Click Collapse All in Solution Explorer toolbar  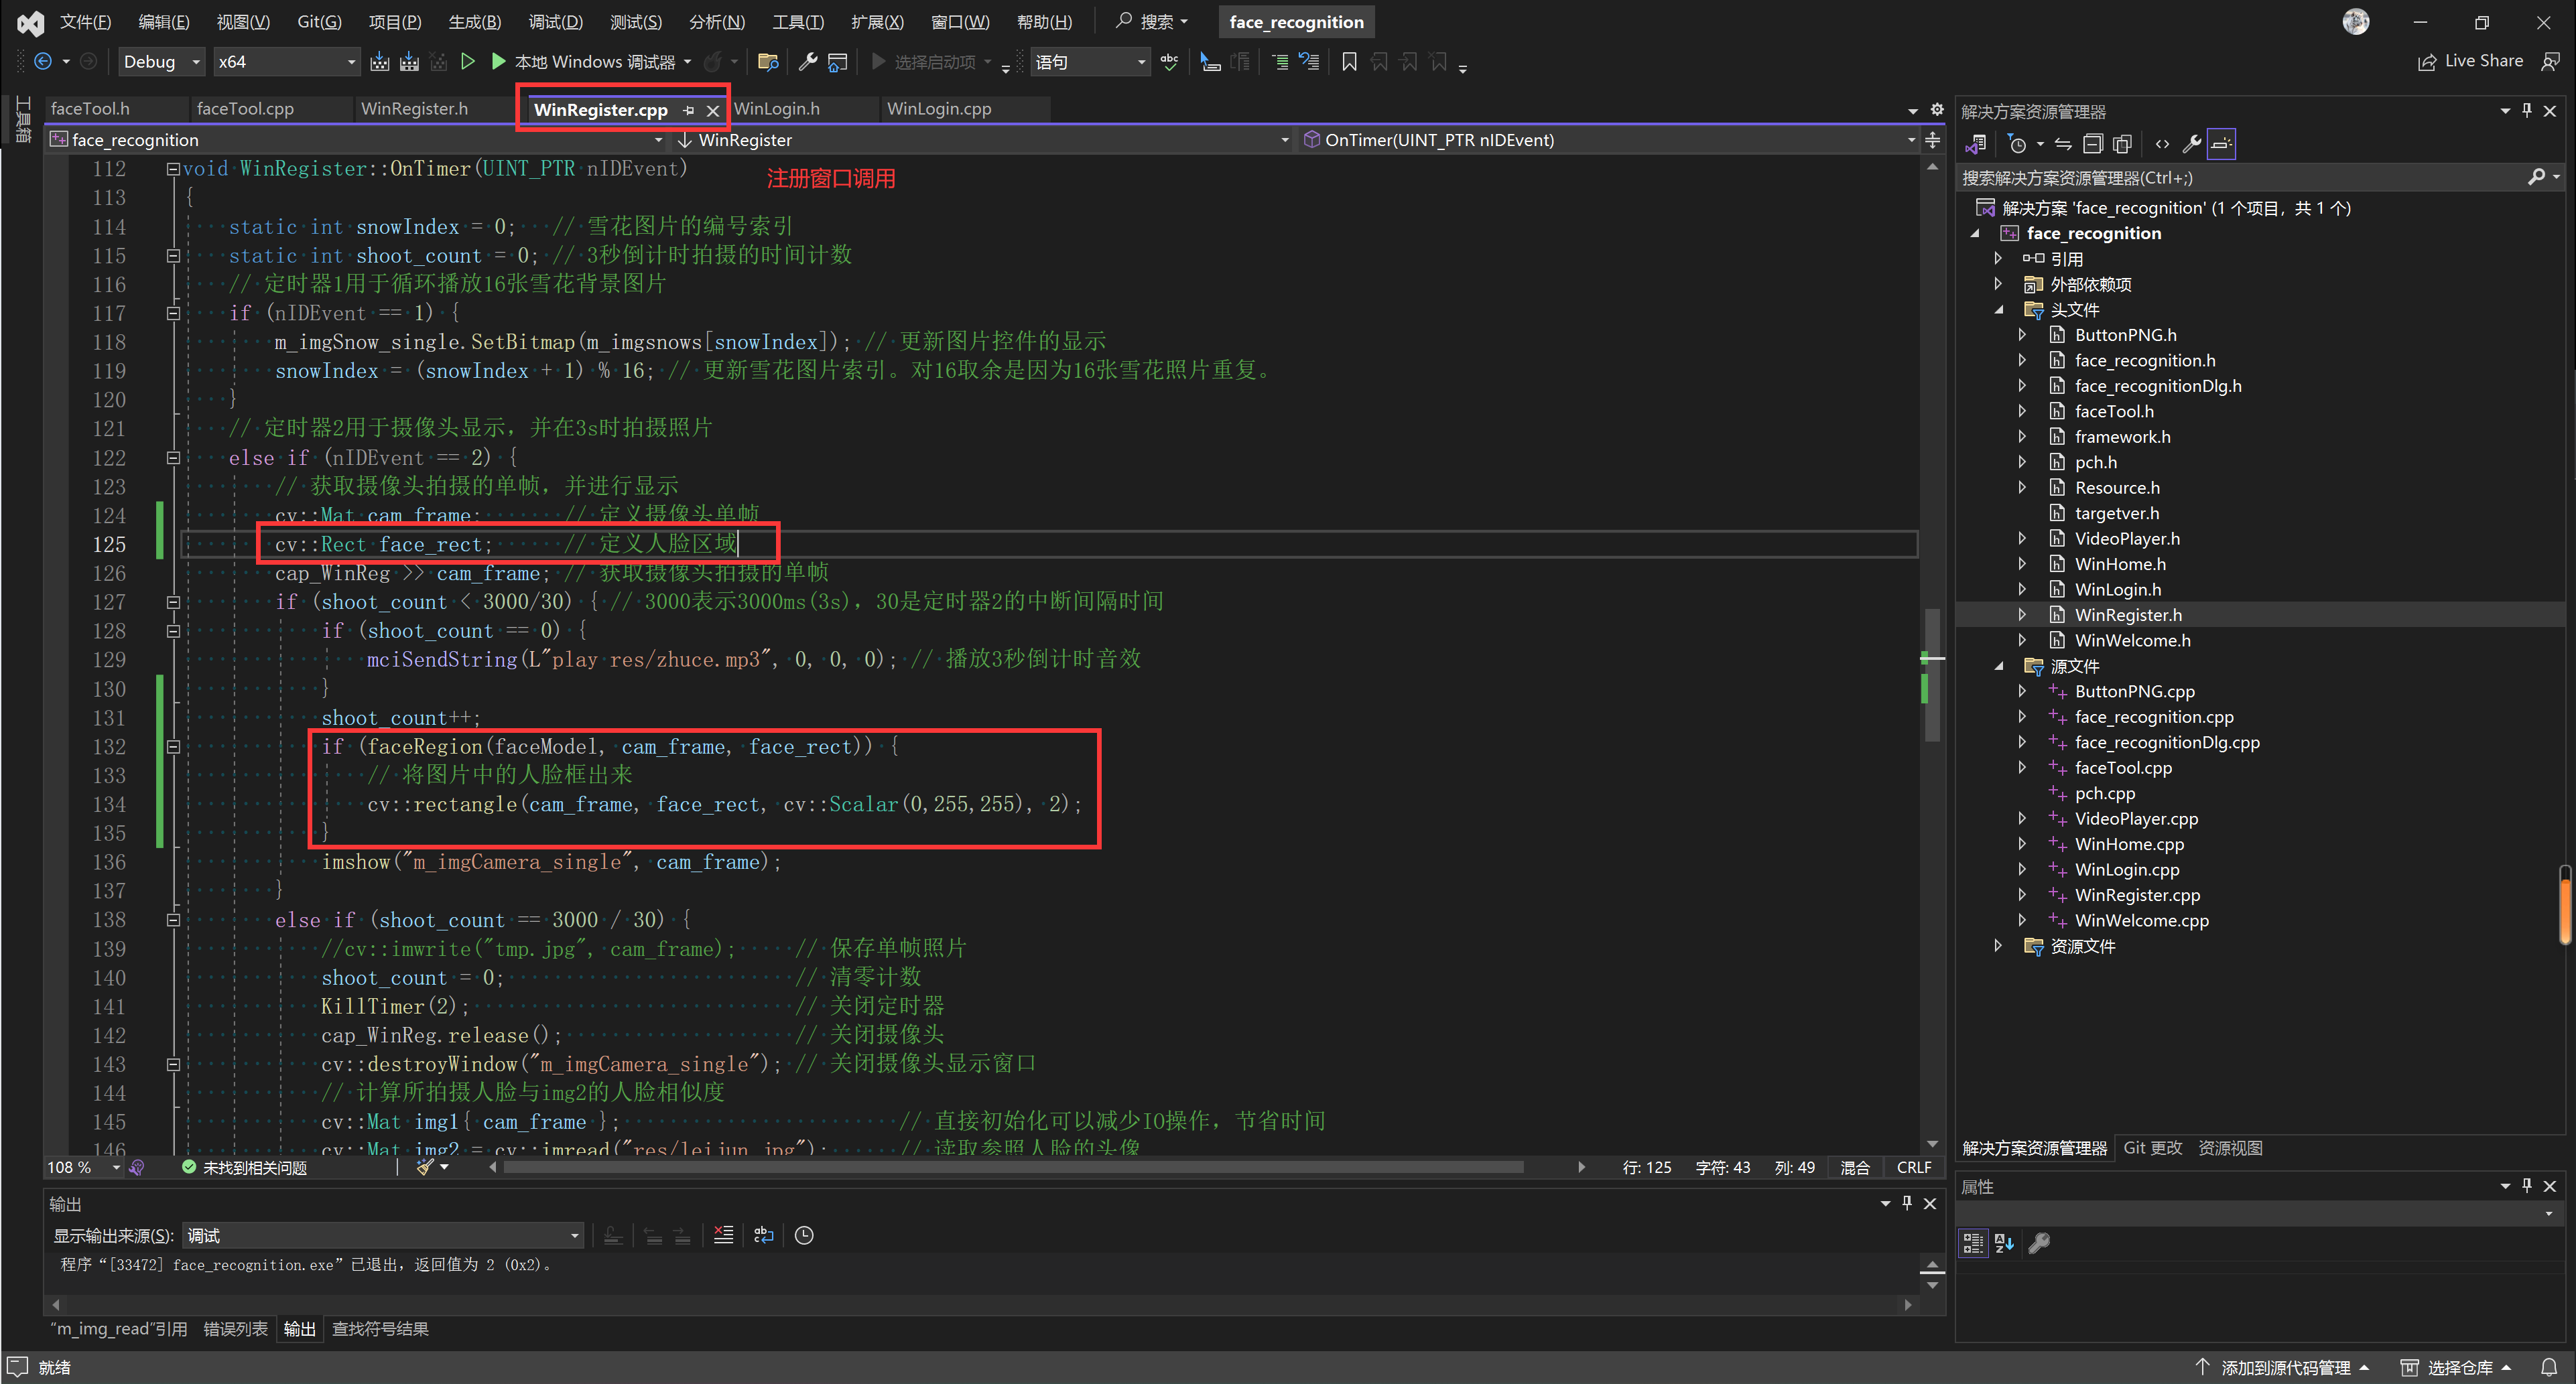(x=2093, y=144)
